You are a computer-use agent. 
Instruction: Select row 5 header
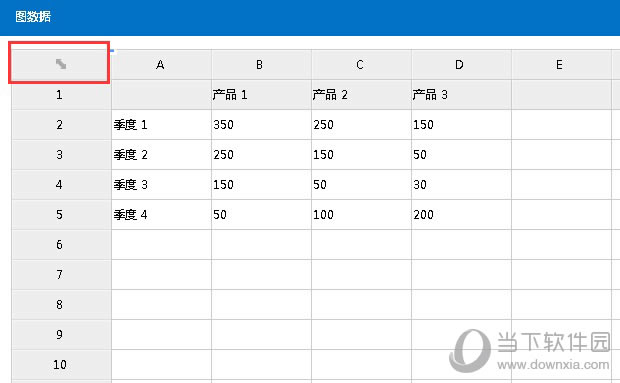click(61, 215)
